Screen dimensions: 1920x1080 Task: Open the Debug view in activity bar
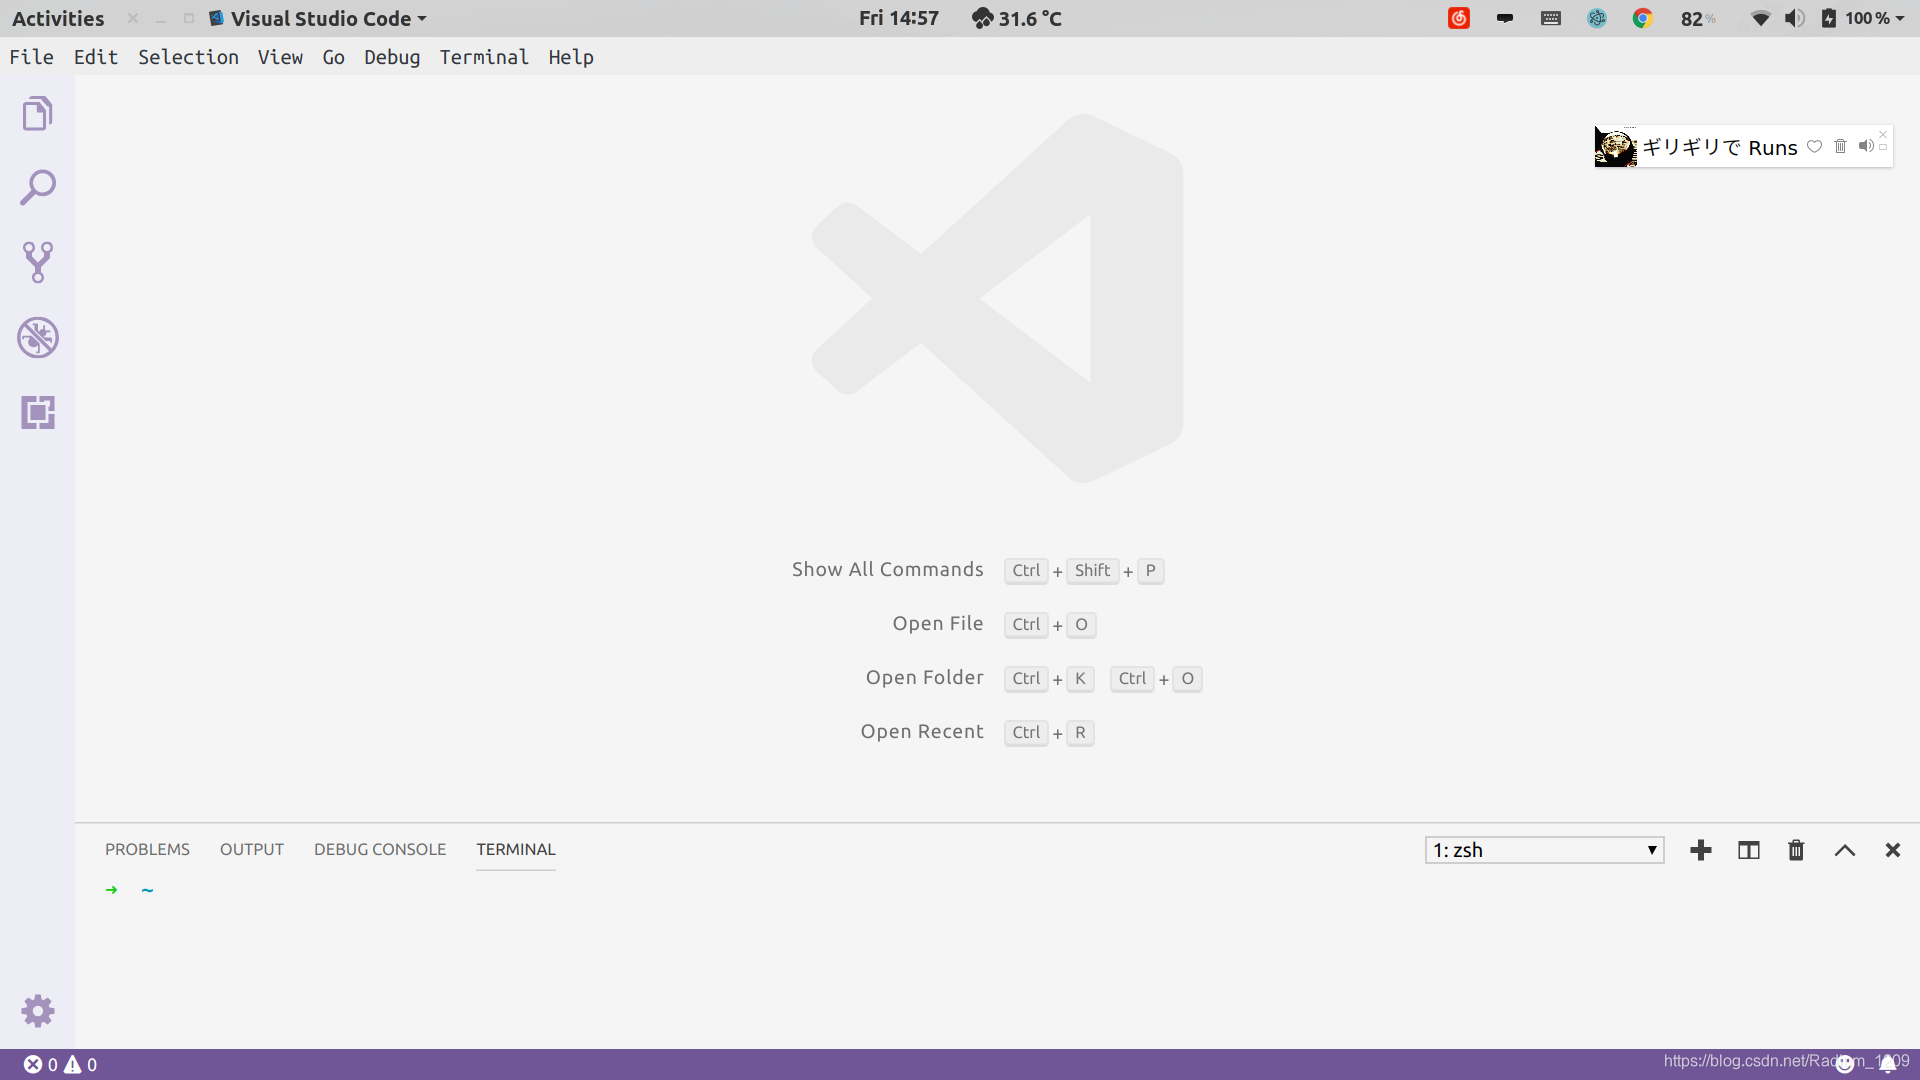tap(37, 337)
